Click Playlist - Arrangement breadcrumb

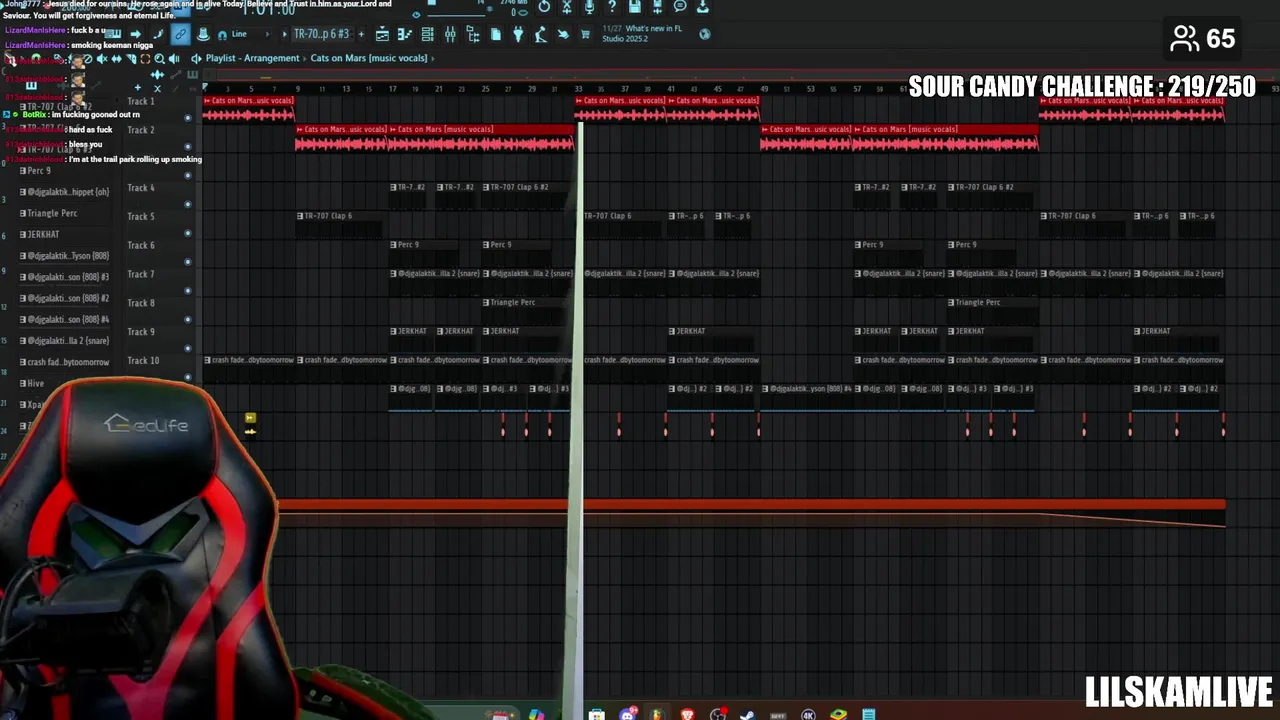pos(252,58)
